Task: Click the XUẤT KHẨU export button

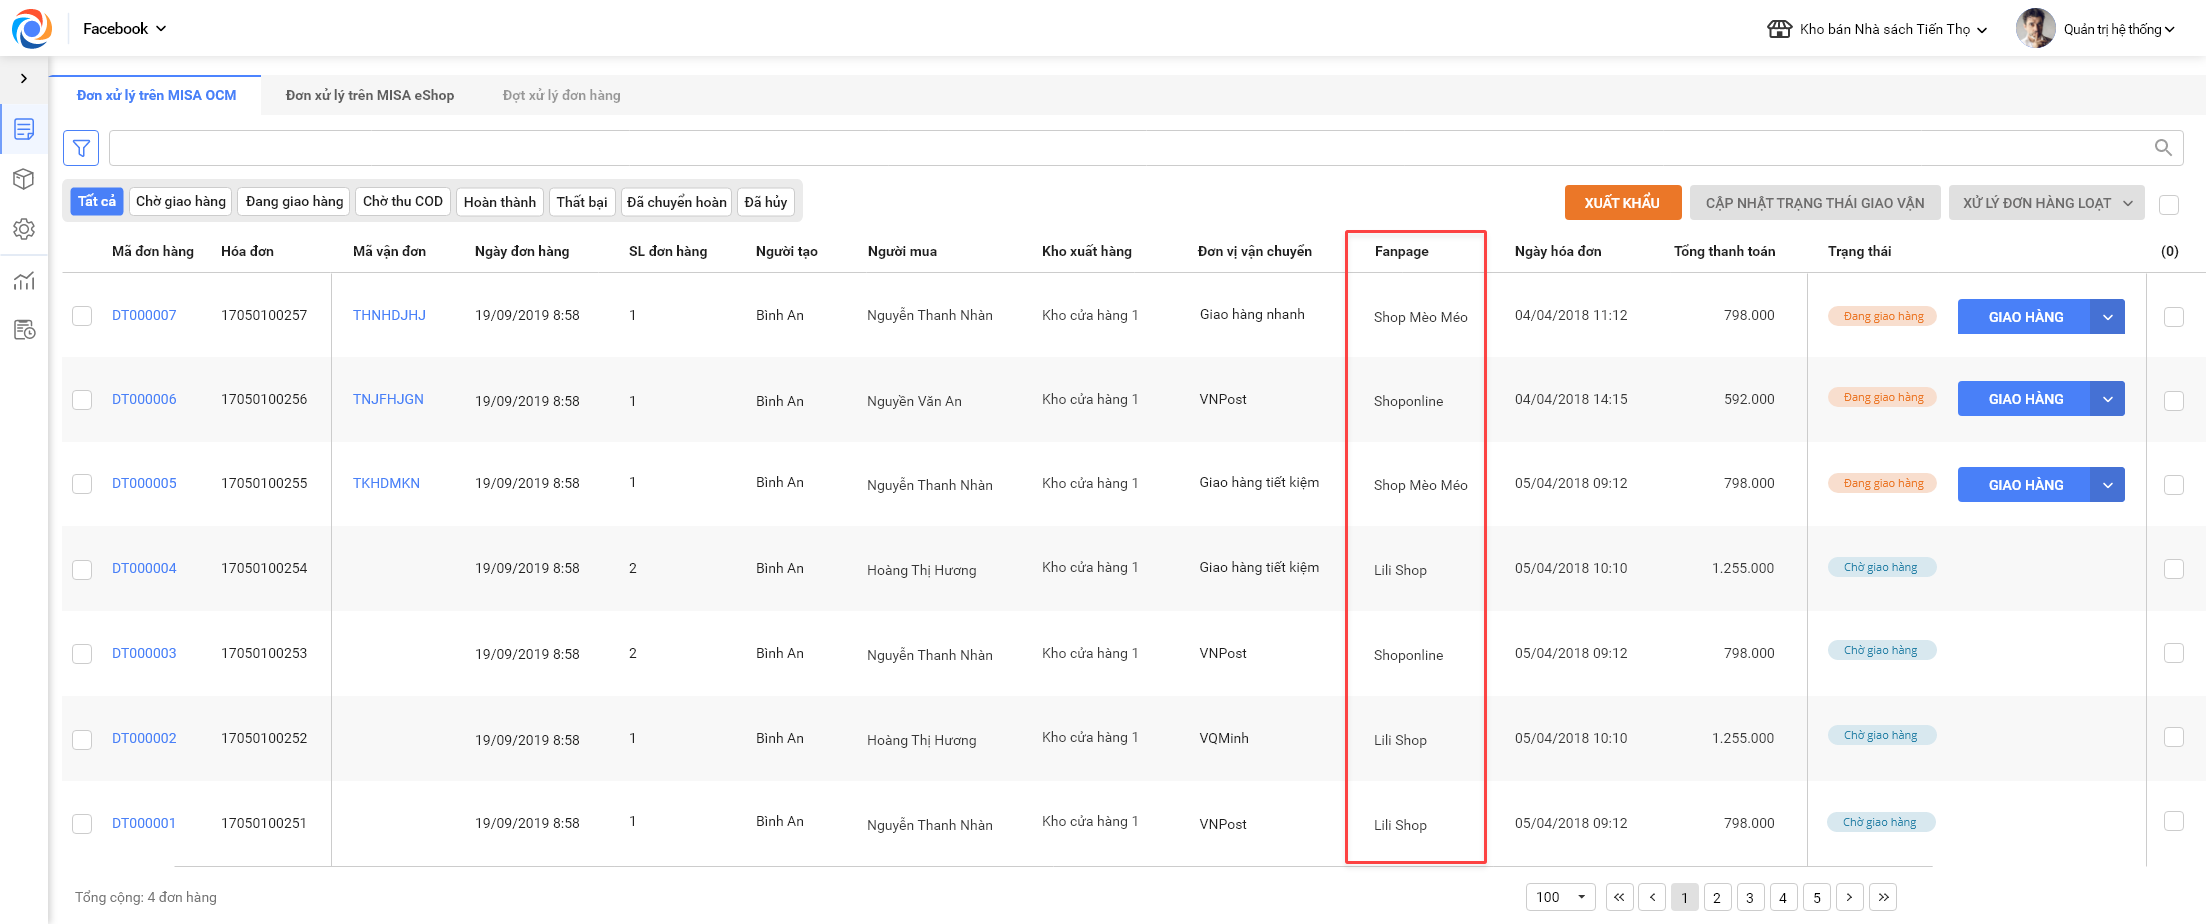Action: (x=1622, y=203)
